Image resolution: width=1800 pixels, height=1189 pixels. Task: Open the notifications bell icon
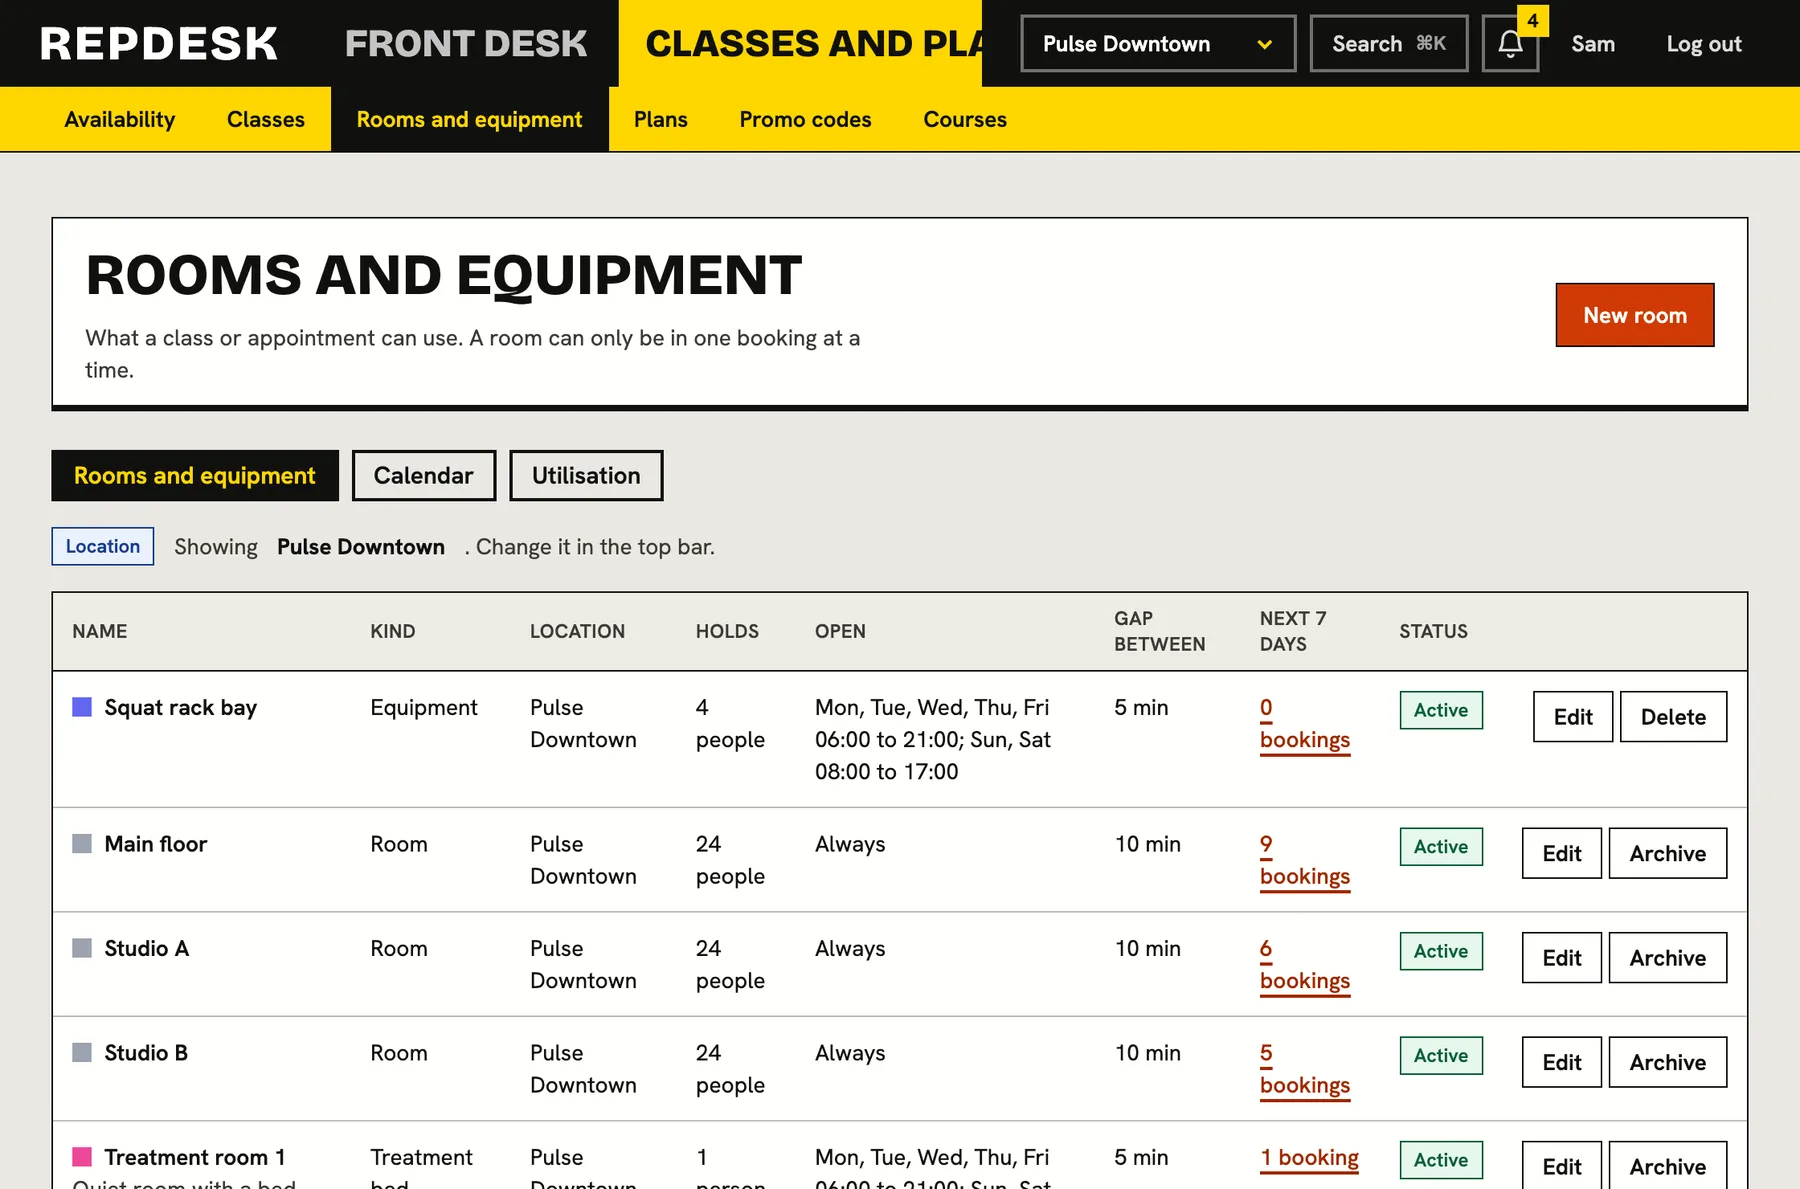click(x=1510, y=44)
